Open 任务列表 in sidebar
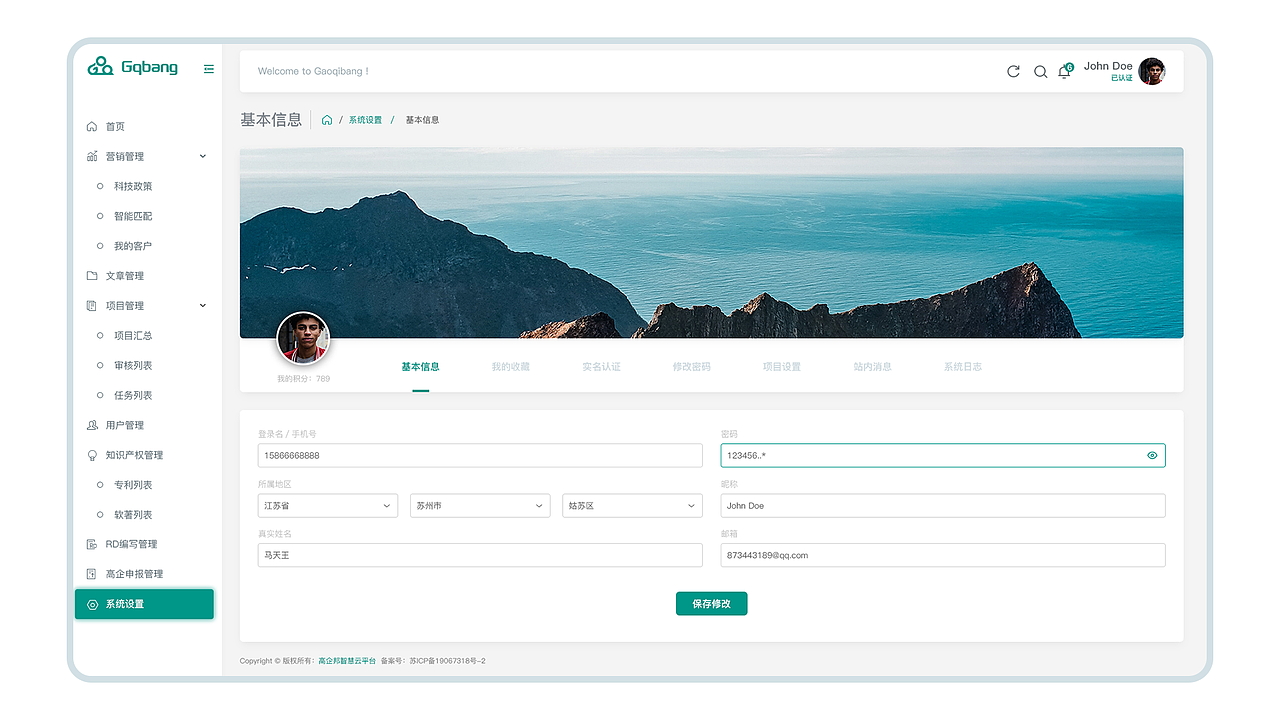This screenshot has width=1280, height=720. pos(133,395)
